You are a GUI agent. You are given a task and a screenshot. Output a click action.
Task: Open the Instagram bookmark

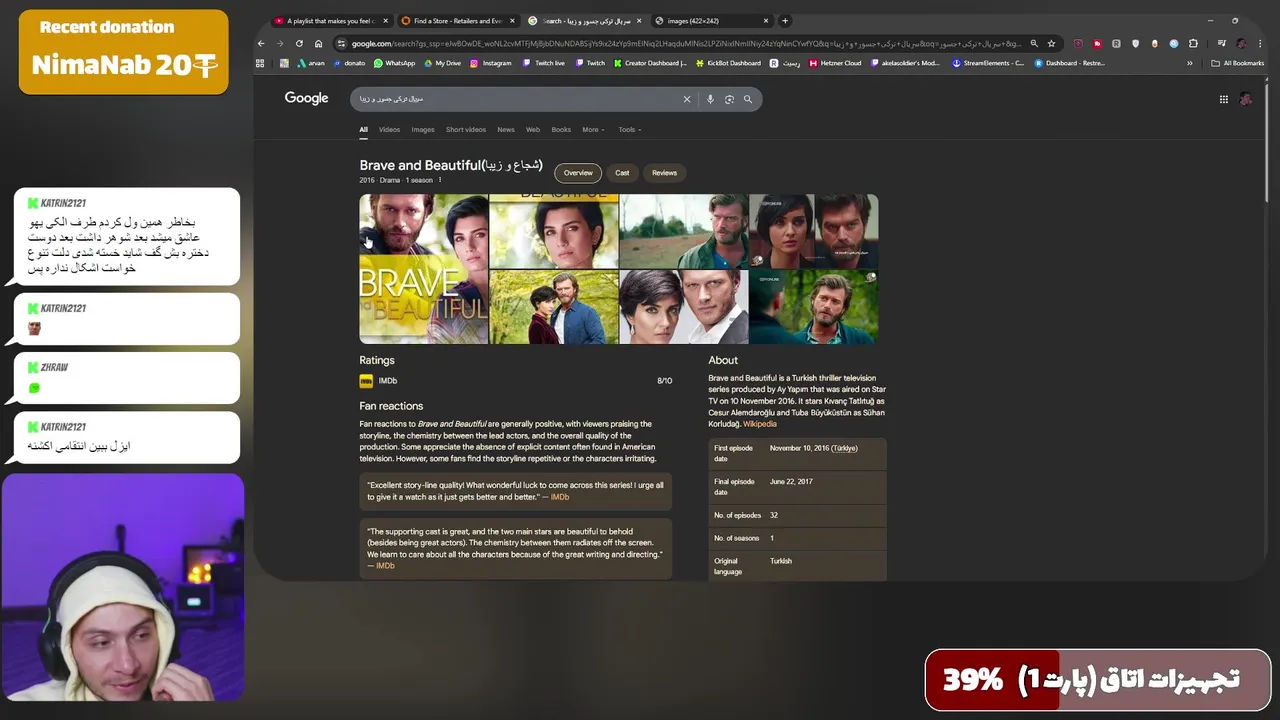(491, 63)
